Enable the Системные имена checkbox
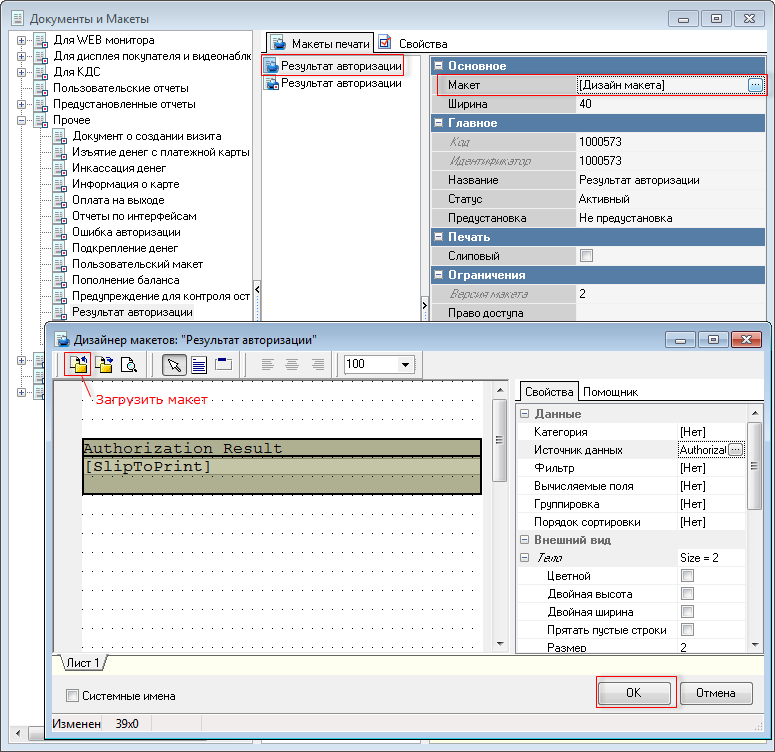 coord(72,695)
